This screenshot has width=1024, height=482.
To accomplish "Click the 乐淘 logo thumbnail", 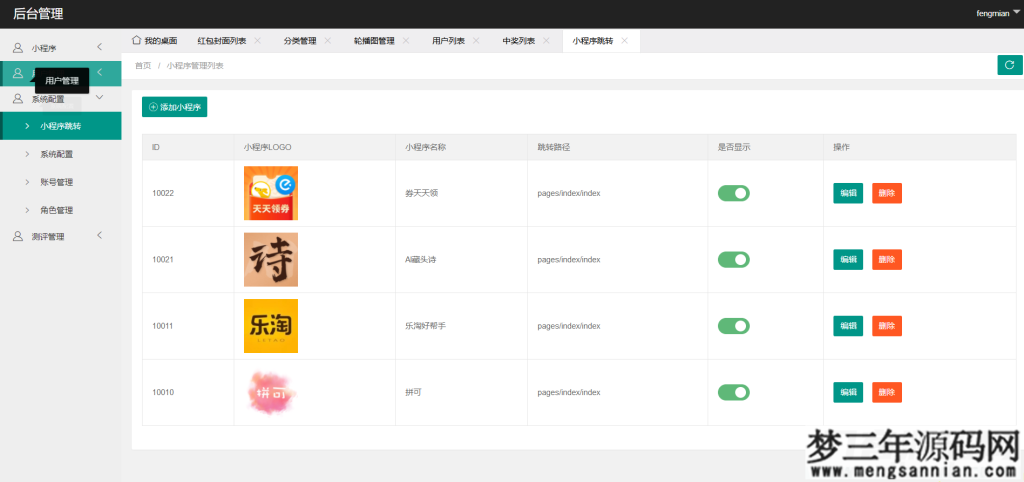I will (271, 326).
